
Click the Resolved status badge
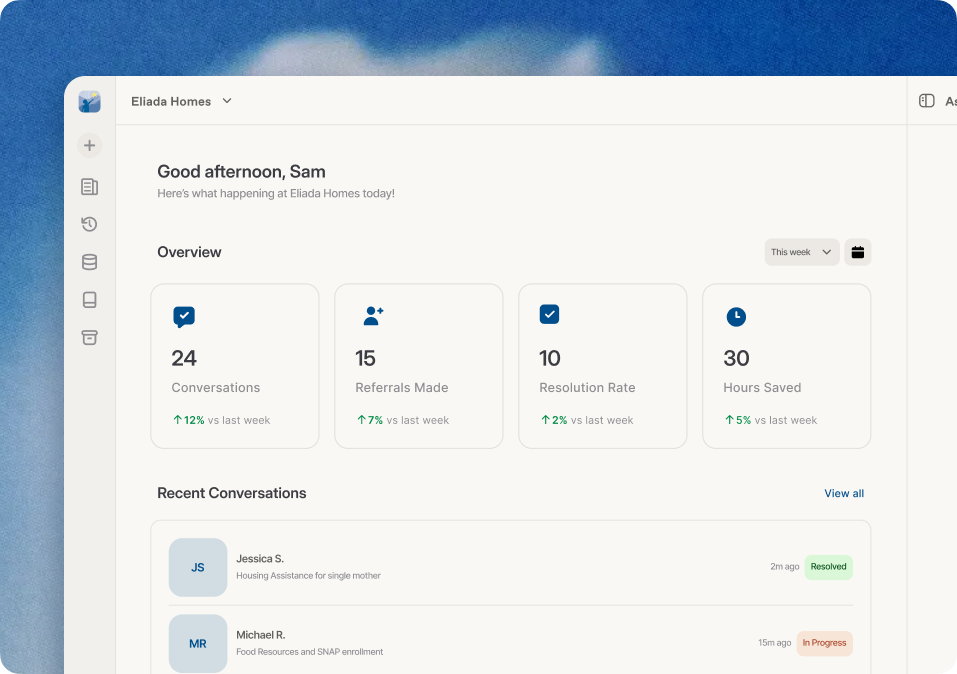tap(828, 567)
